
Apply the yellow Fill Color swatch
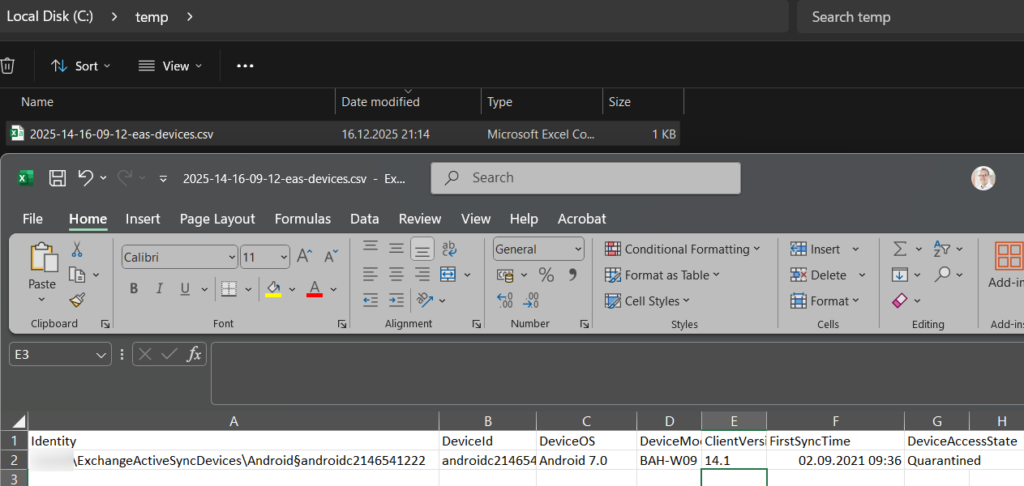click(x=273, y=289)
